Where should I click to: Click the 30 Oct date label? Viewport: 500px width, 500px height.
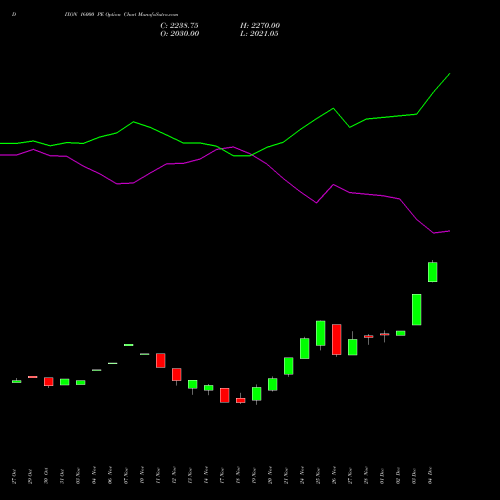tap(46, 476)
